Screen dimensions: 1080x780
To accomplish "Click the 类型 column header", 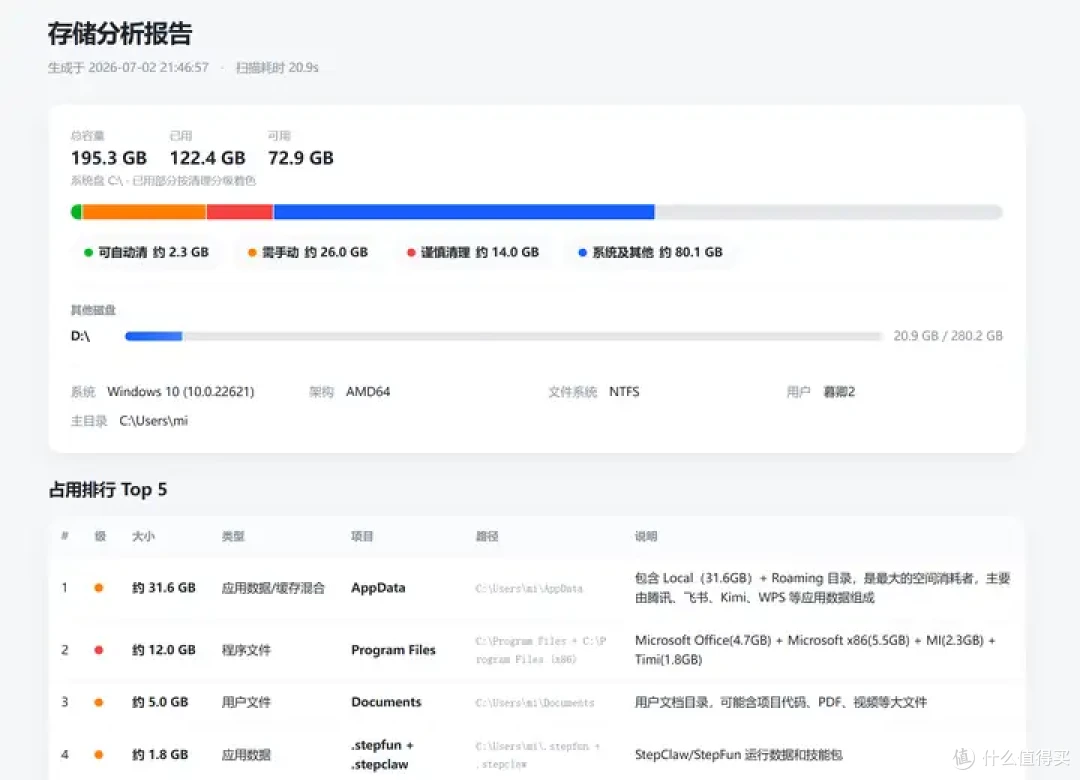I will tap(233, 536).
